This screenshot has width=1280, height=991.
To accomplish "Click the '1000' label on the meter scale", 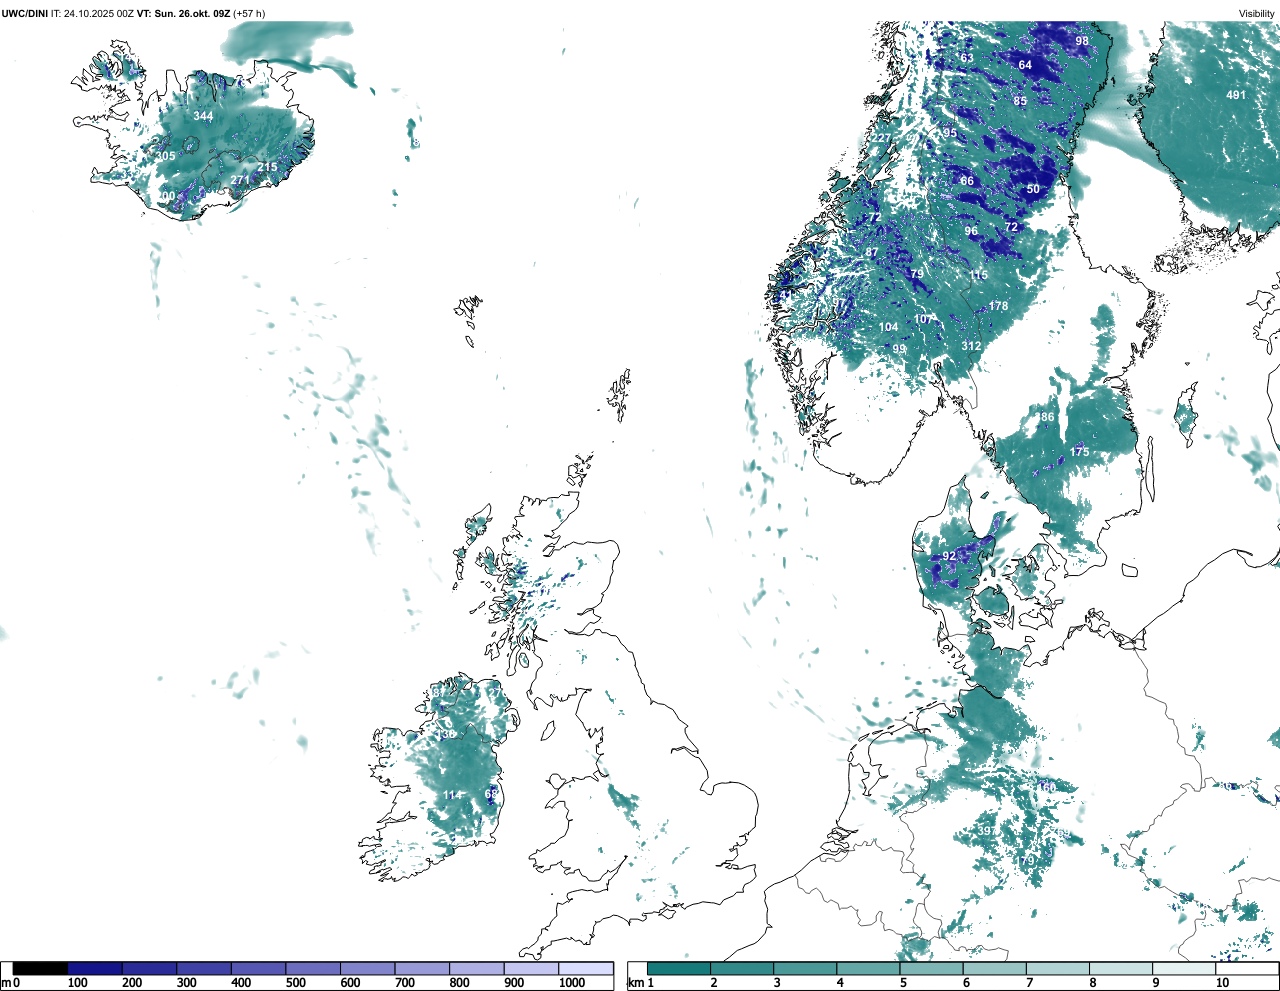I will (x=572, y=983).
